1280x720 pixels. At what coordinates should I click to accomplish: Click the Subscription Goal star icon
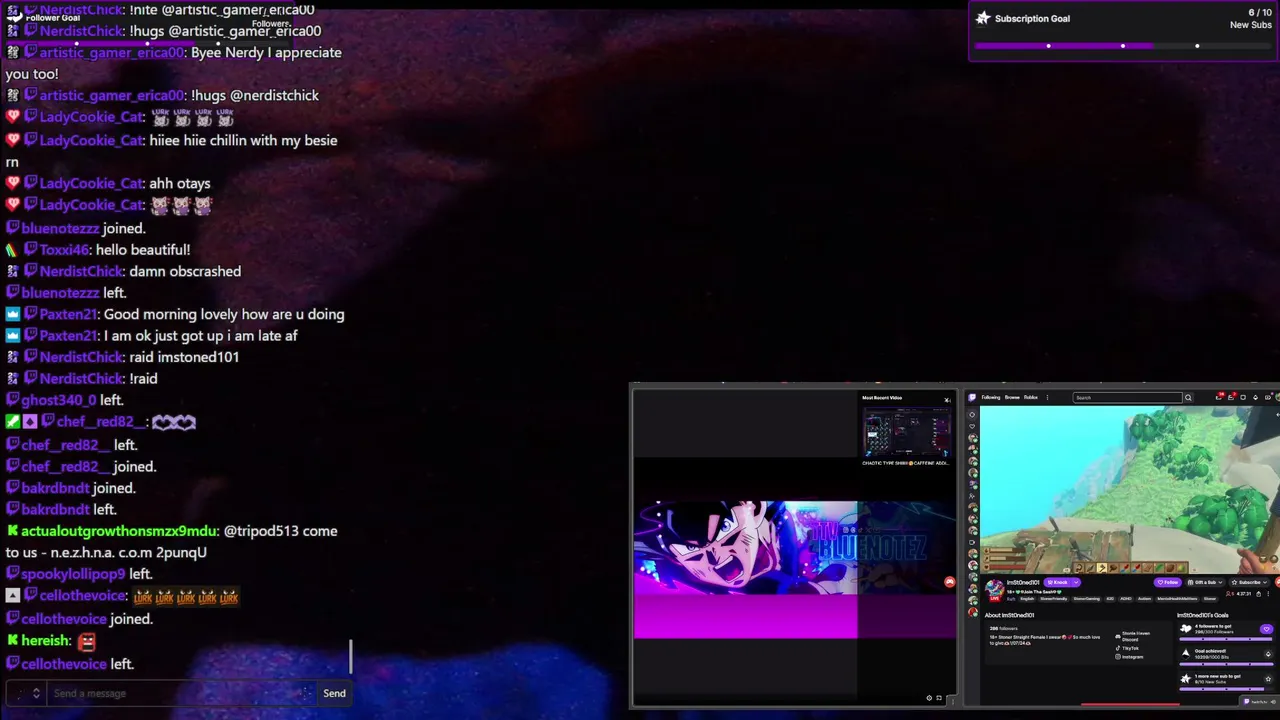coord(983,18)
